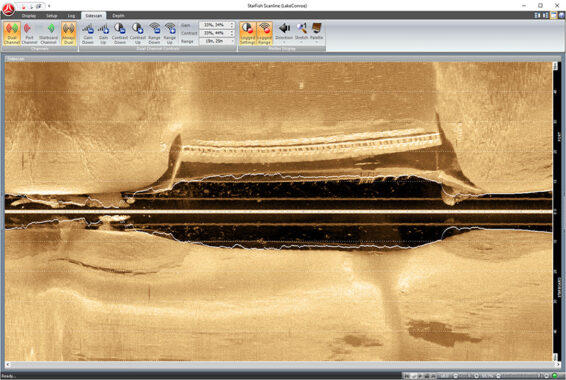The image size is (566, 380).
Task: Click the Gain percentage stepper field
Action: point(217,25)
